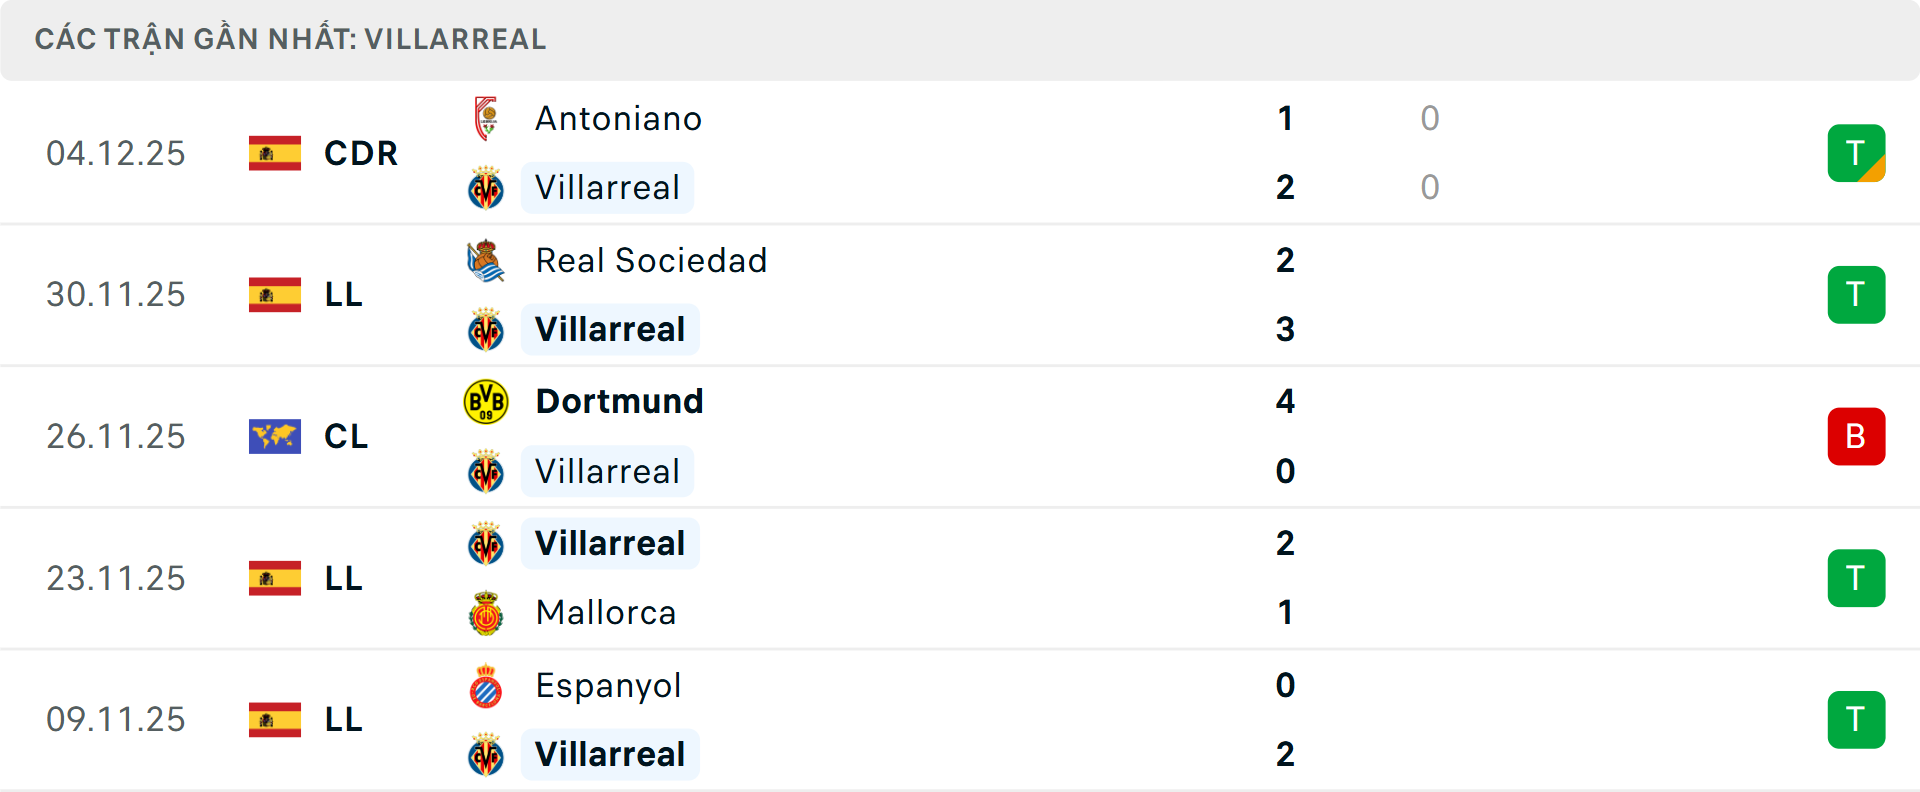Select the CL competition label
This screenshot has height=792, width=1920.
[x=346, y=436]
